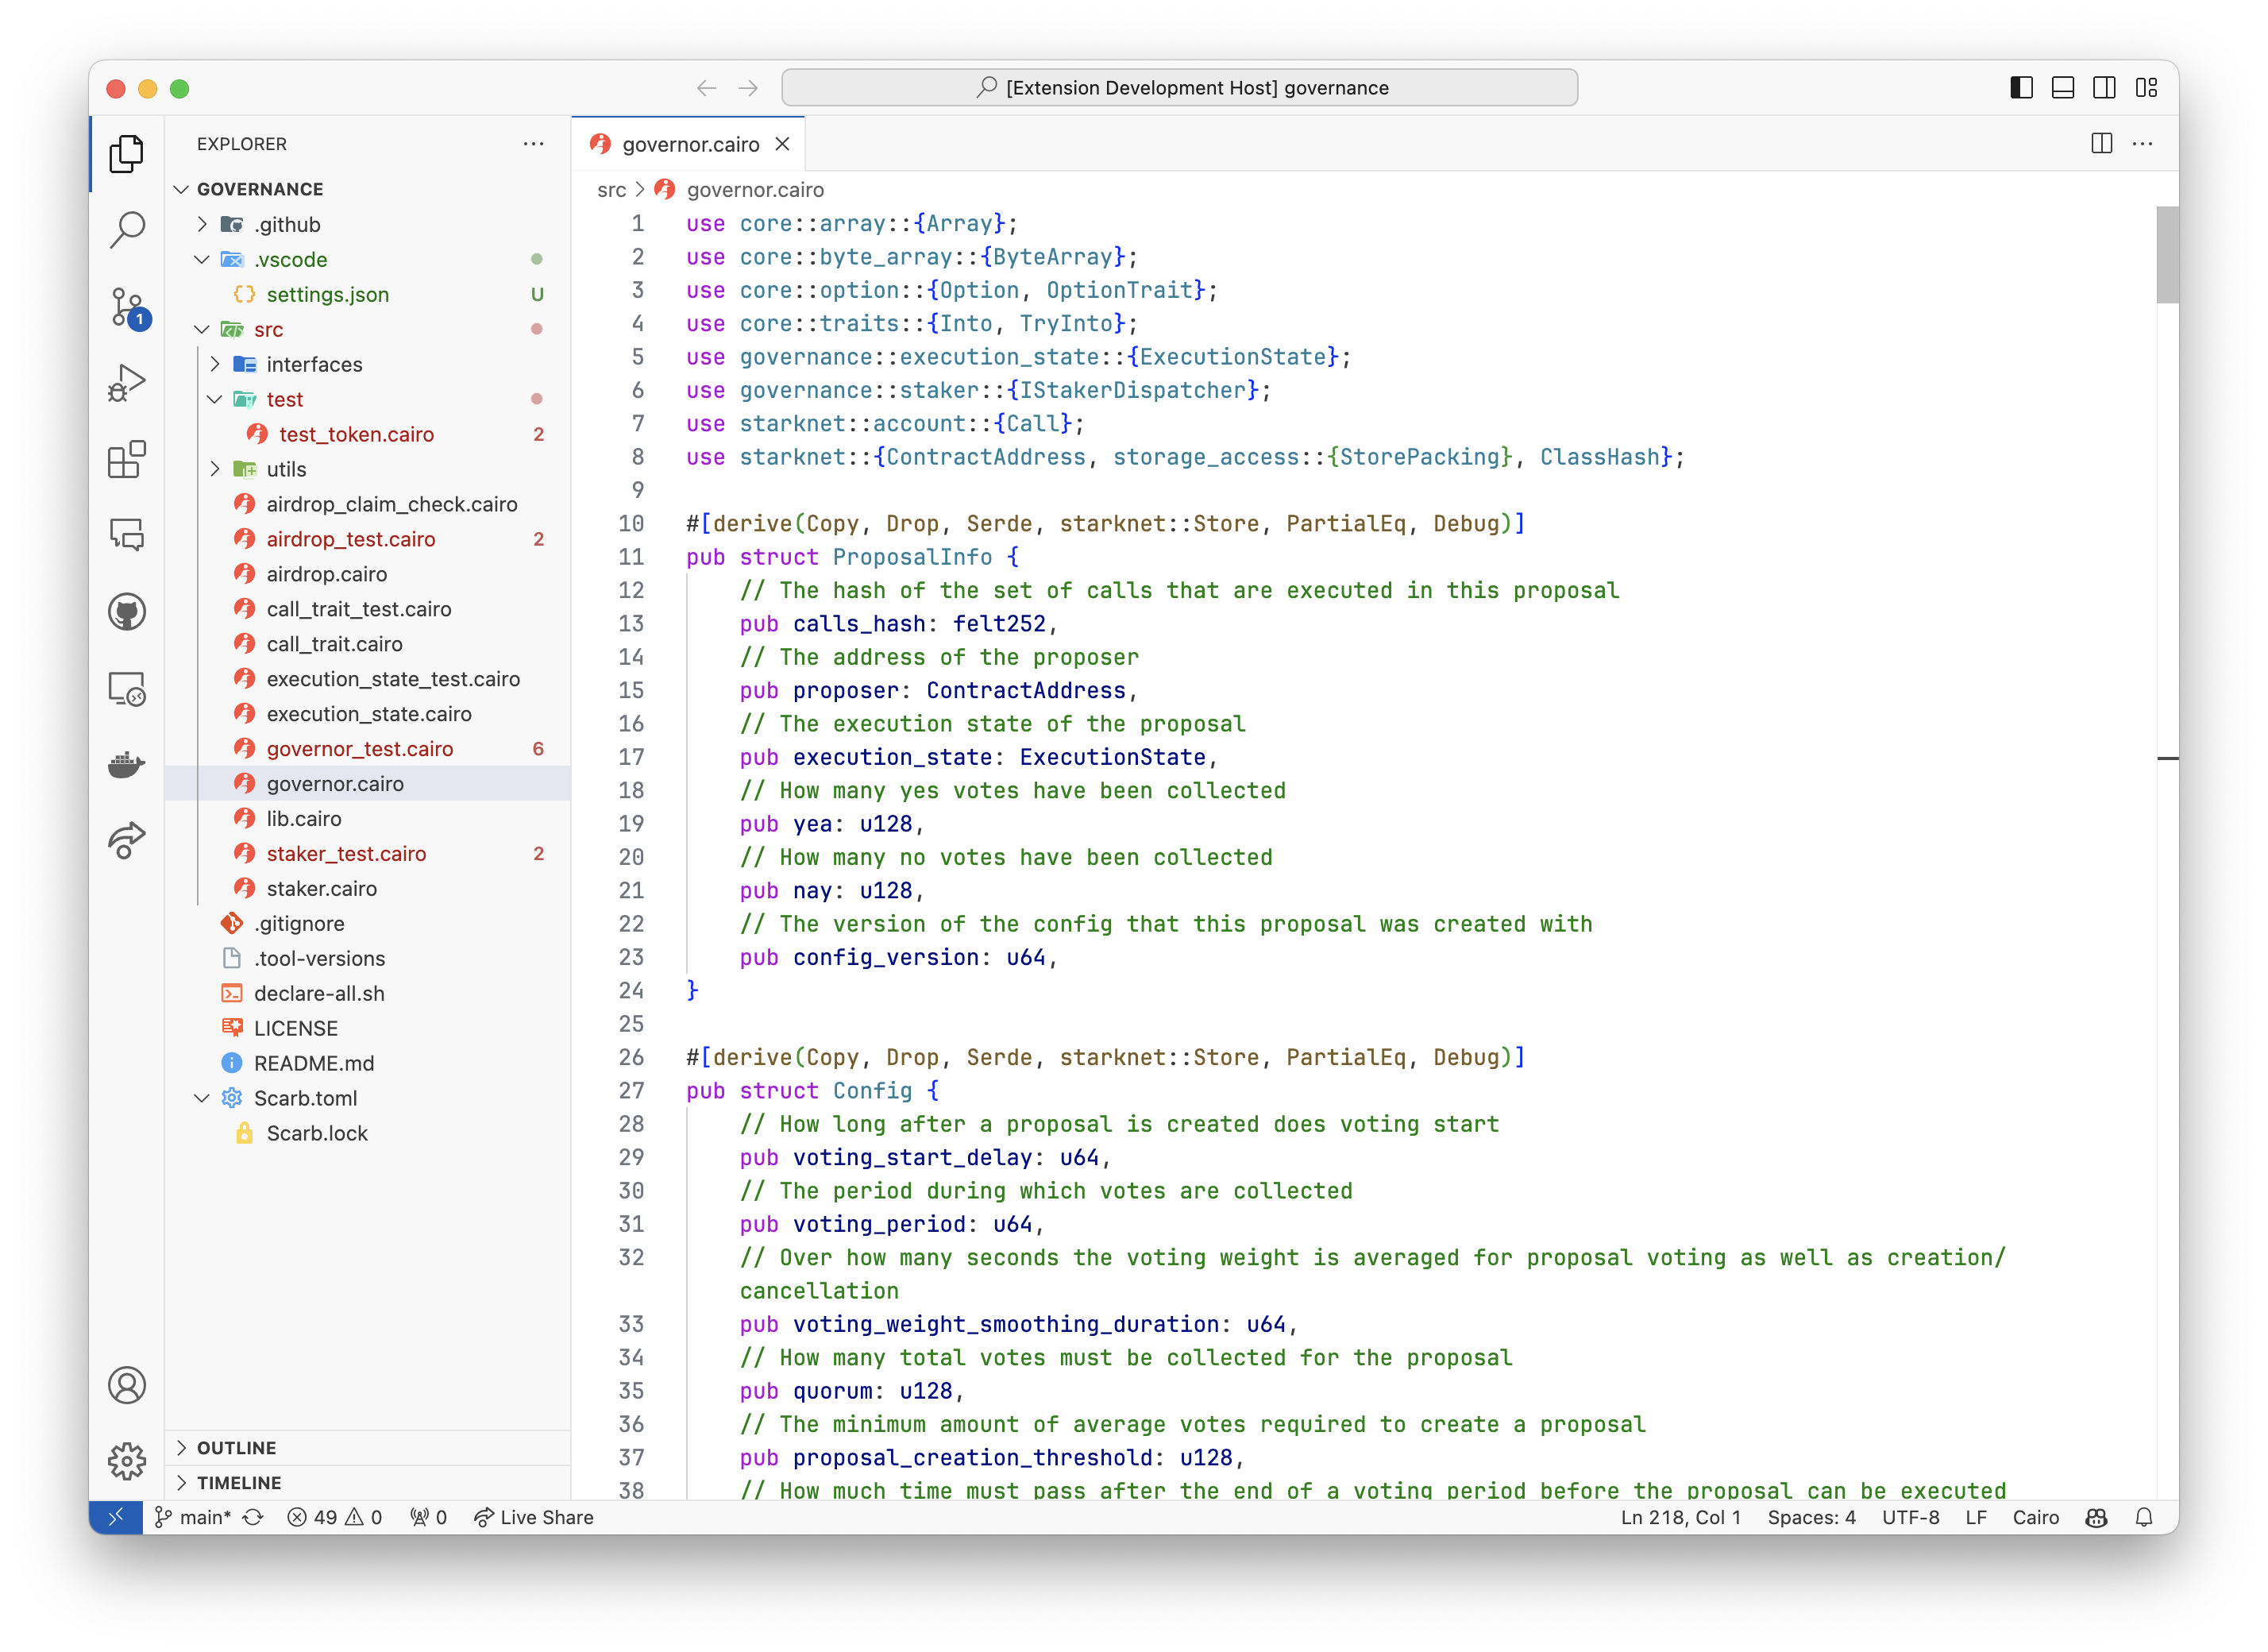The height and width of the screenshot is (1652, 2268).
Task: Open the Extensions view icon
Action: pyautogui.click(x=127, y=460)
